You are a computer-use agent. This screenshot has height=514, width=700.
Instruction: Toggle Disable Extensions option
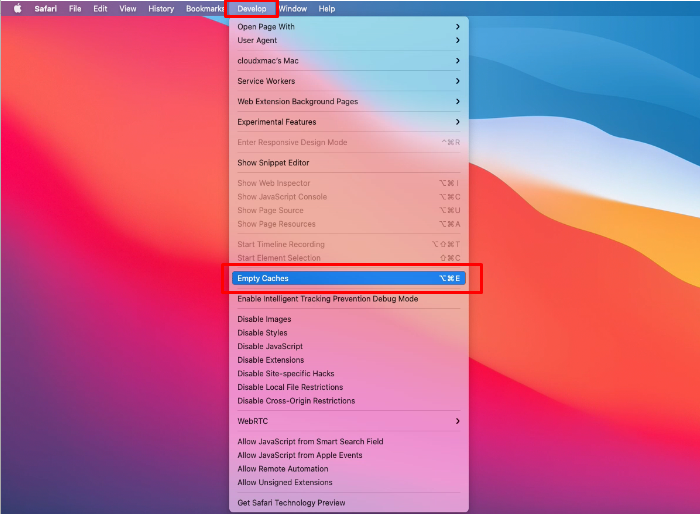pyautogui.click(x=349, y=360)
